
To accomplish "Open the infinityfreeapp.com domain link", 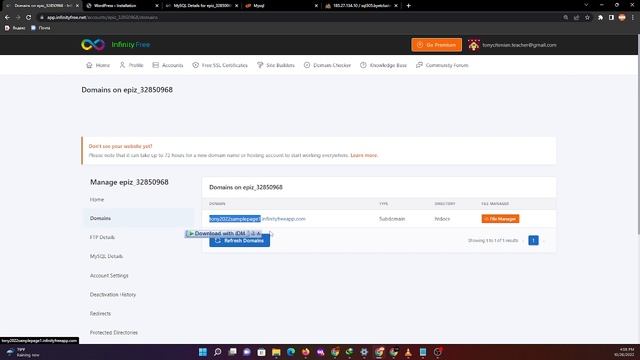I will click(x=257, y=219).
